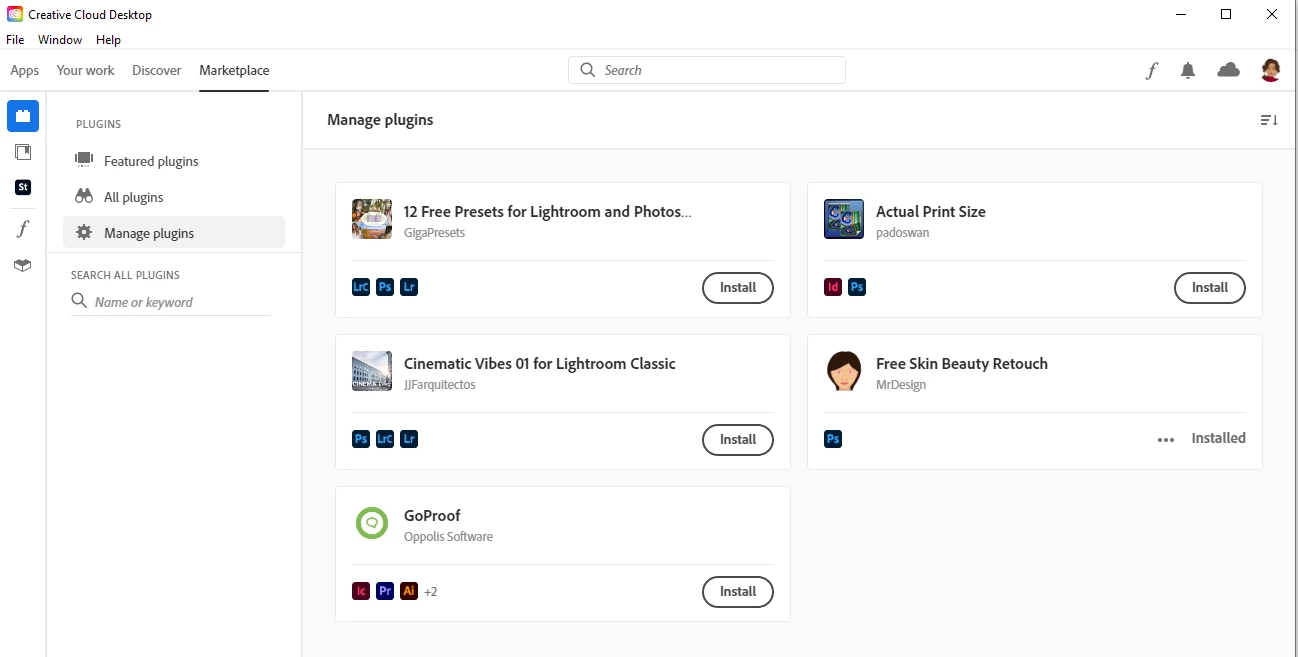1298x657 pixels.
Task: Click the Cinematic Vibes 01 plugin thumbnail
Action: point(372,371)
